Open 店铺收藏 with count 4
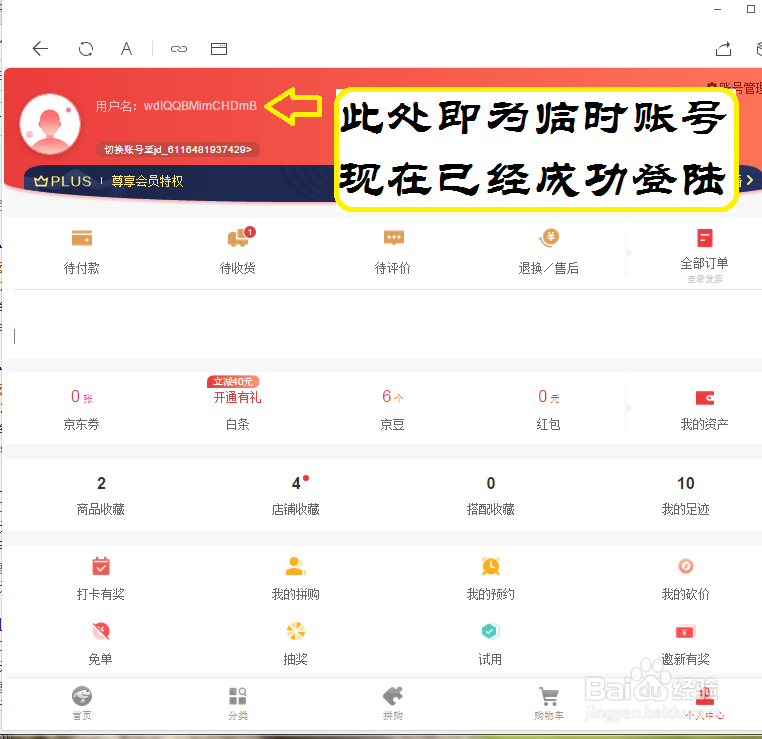762x739 pixels. 296,496
